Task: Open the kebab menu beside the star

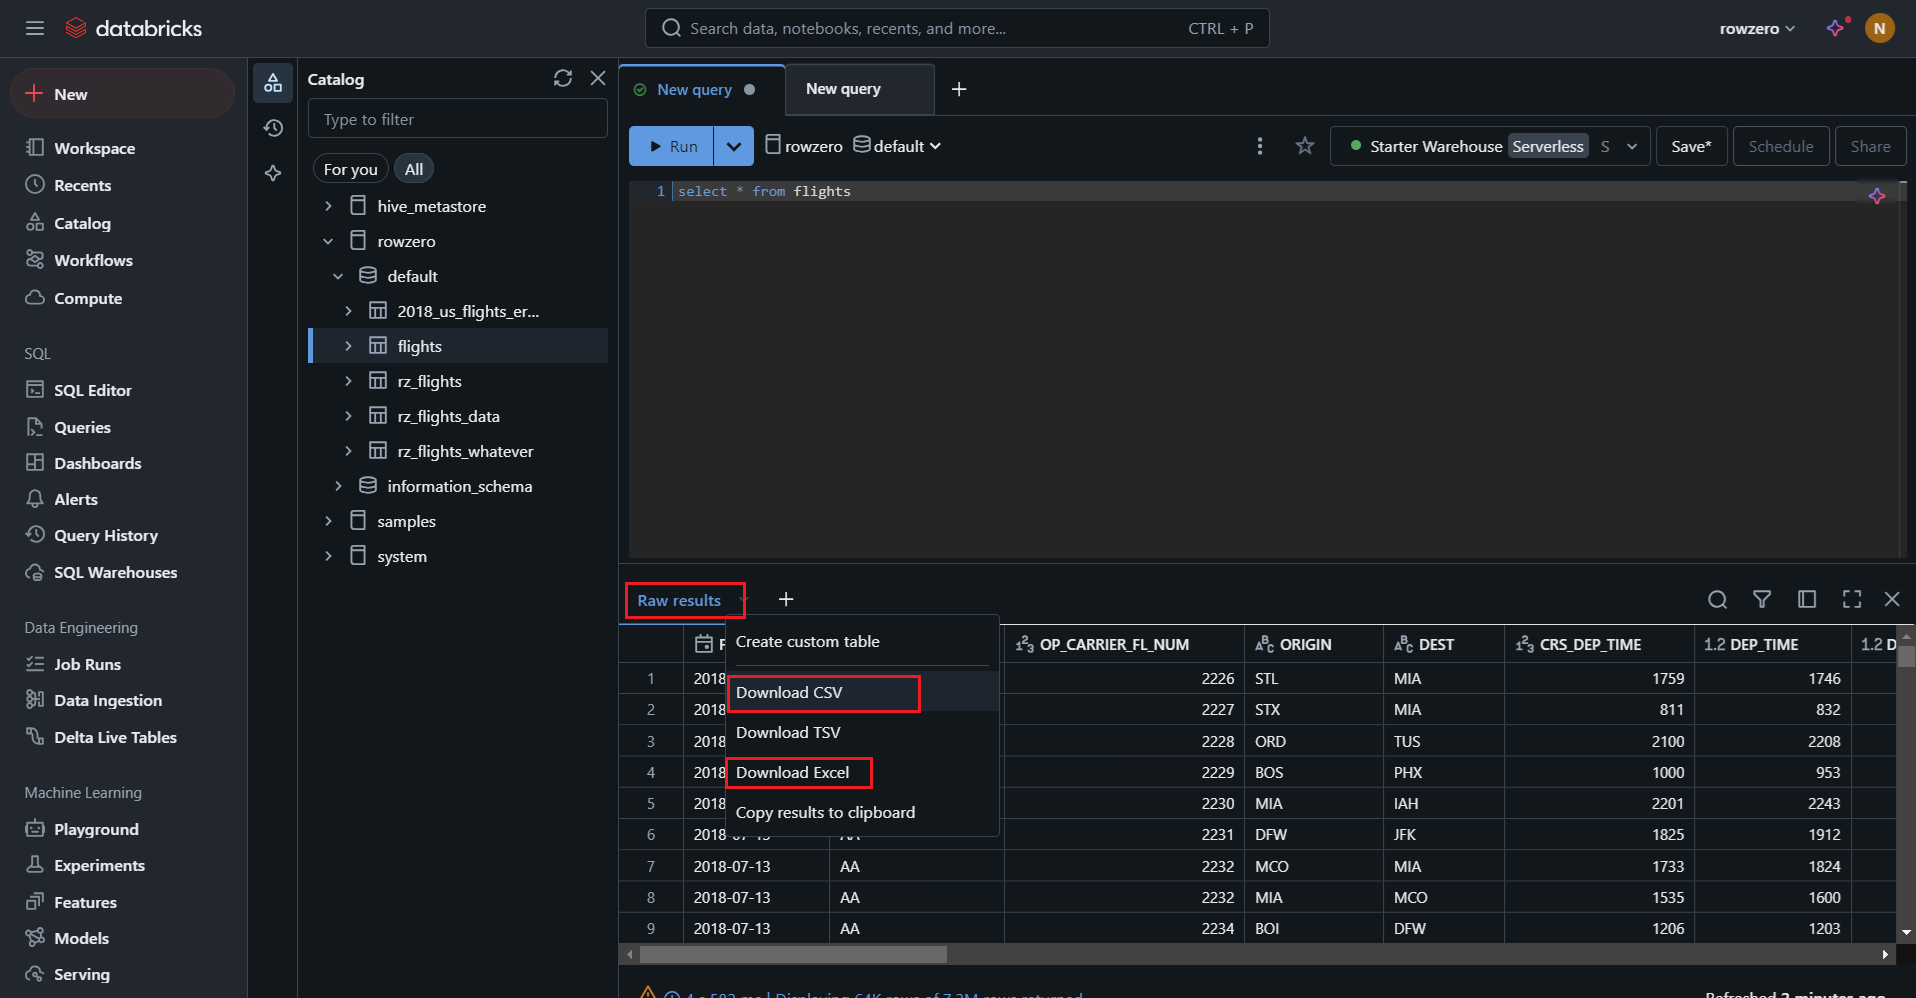Action: [1259, 146]
